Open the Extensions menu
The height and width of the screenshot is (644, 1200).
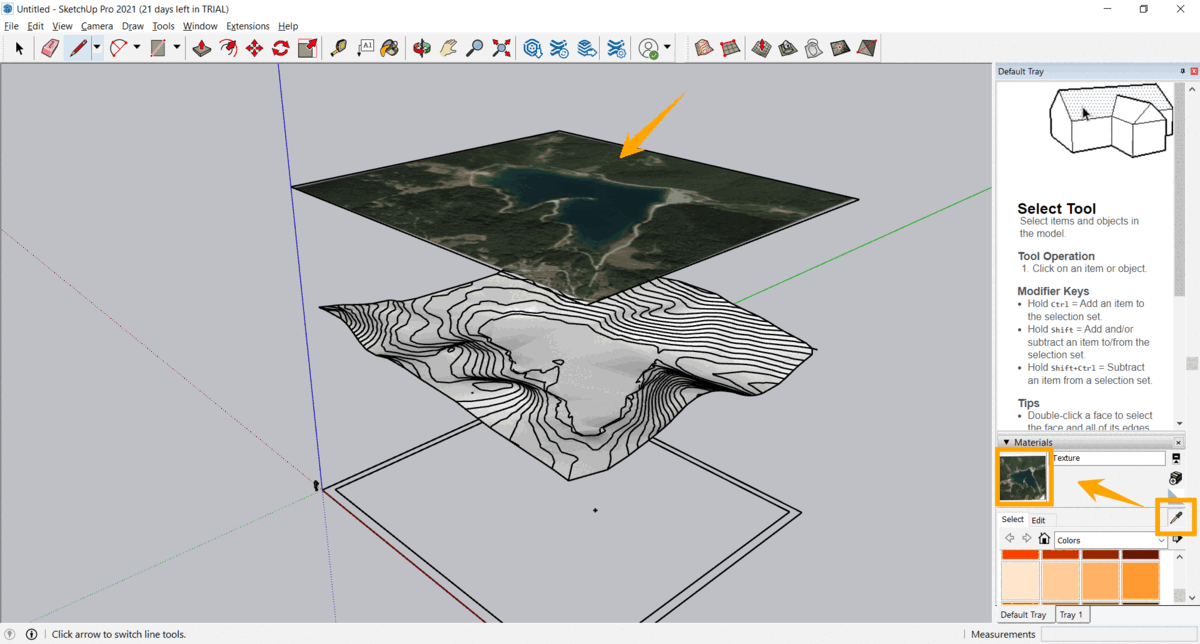[x=247, y=26]
